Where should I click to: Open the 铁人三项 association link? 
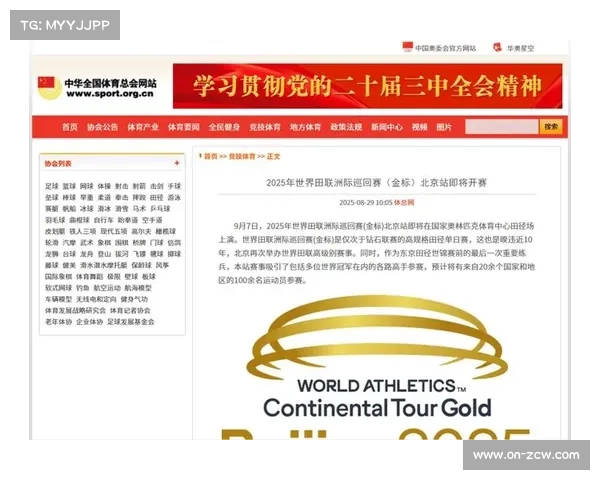pos(83,231)
